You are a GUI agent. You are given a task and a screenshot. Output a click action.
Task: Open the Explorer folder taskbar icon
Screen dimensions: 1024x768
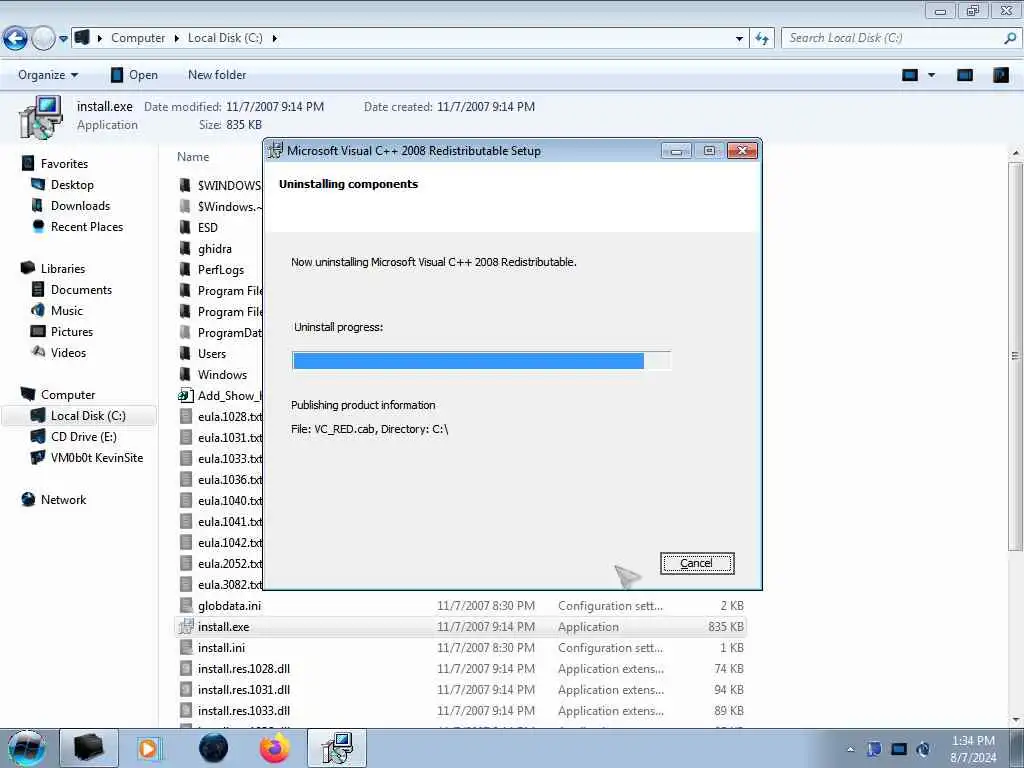(88, 748)
